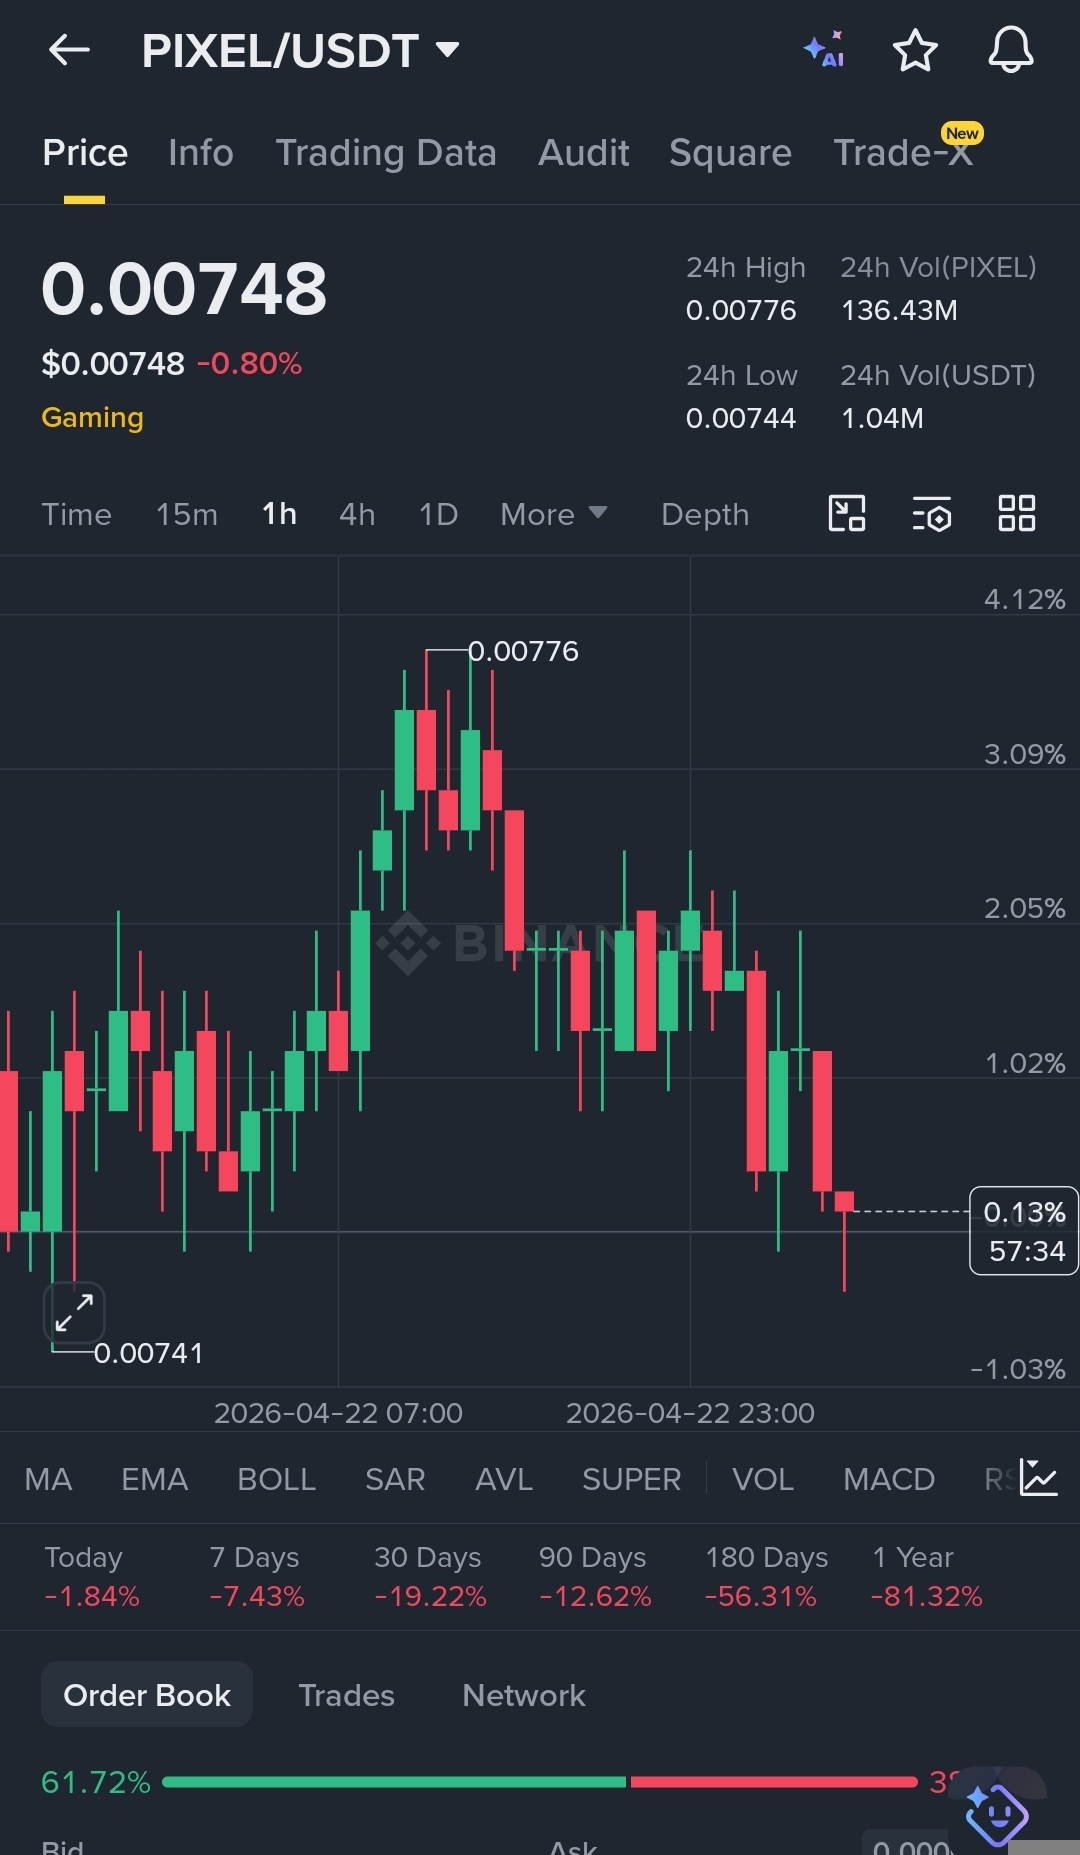This screenshot has height=1855, width=1080.
Task: Click the 24h Low value 0.00744
Action: pyautogui.click(x=741, y=418)
